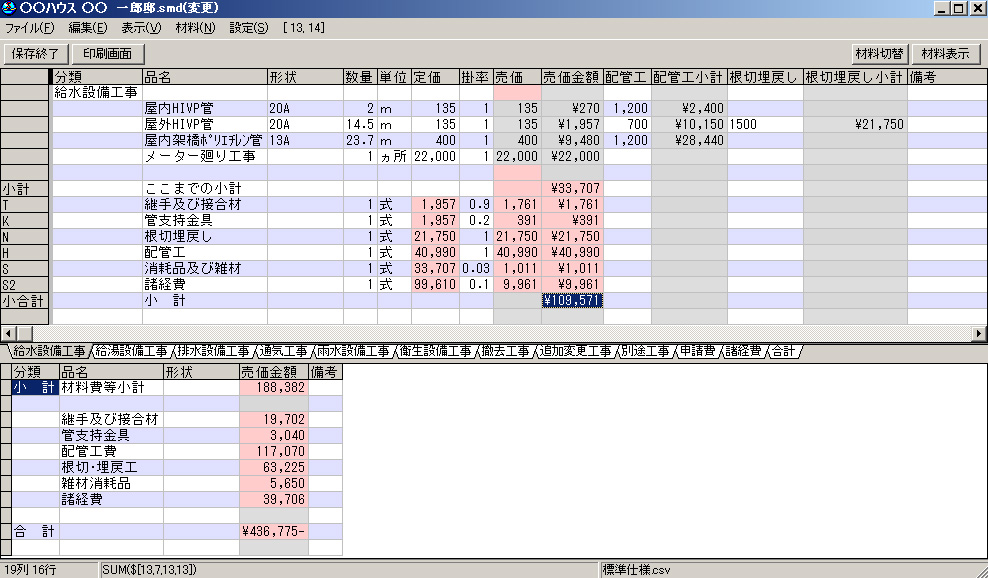Open the 表示(V) menu
This screenshot has height=578, width=988.
click(141, 28)
